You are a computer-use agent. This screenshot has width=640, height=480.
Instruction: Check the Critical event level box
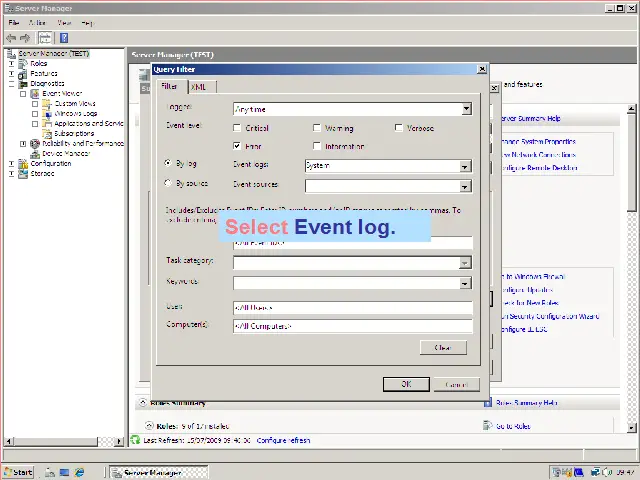click(237, 128)
